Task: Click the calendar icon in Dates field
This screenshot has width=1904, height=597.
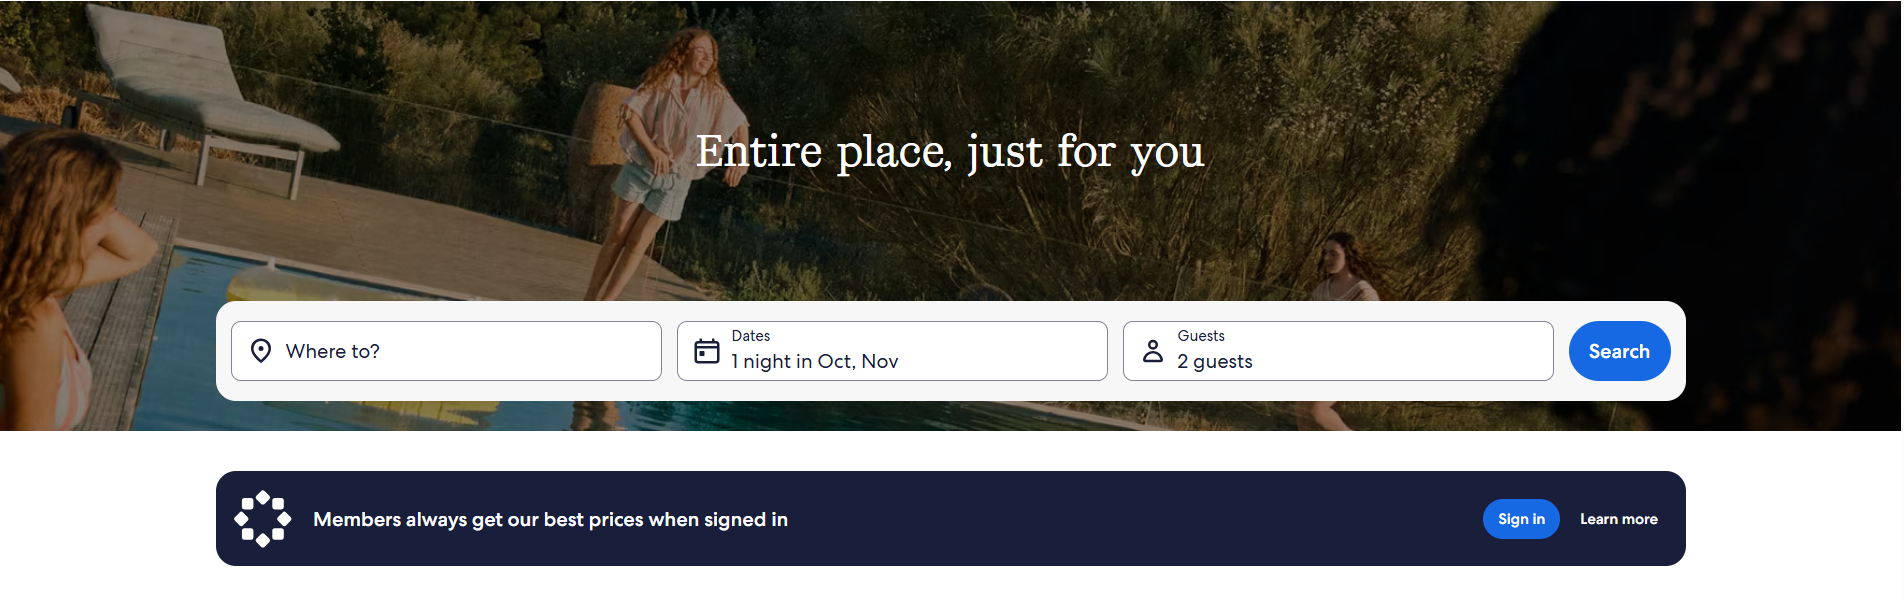Action: [707, 351]
